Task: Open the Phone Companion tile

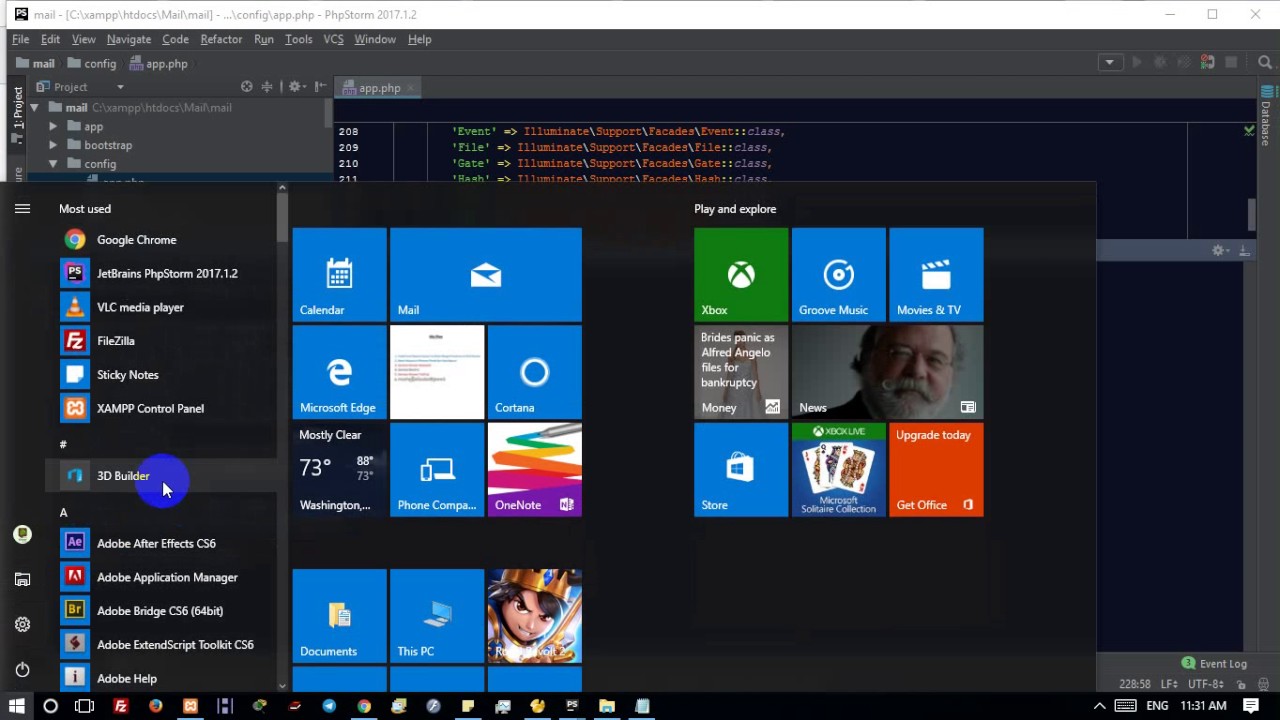Action: (436, 470)
